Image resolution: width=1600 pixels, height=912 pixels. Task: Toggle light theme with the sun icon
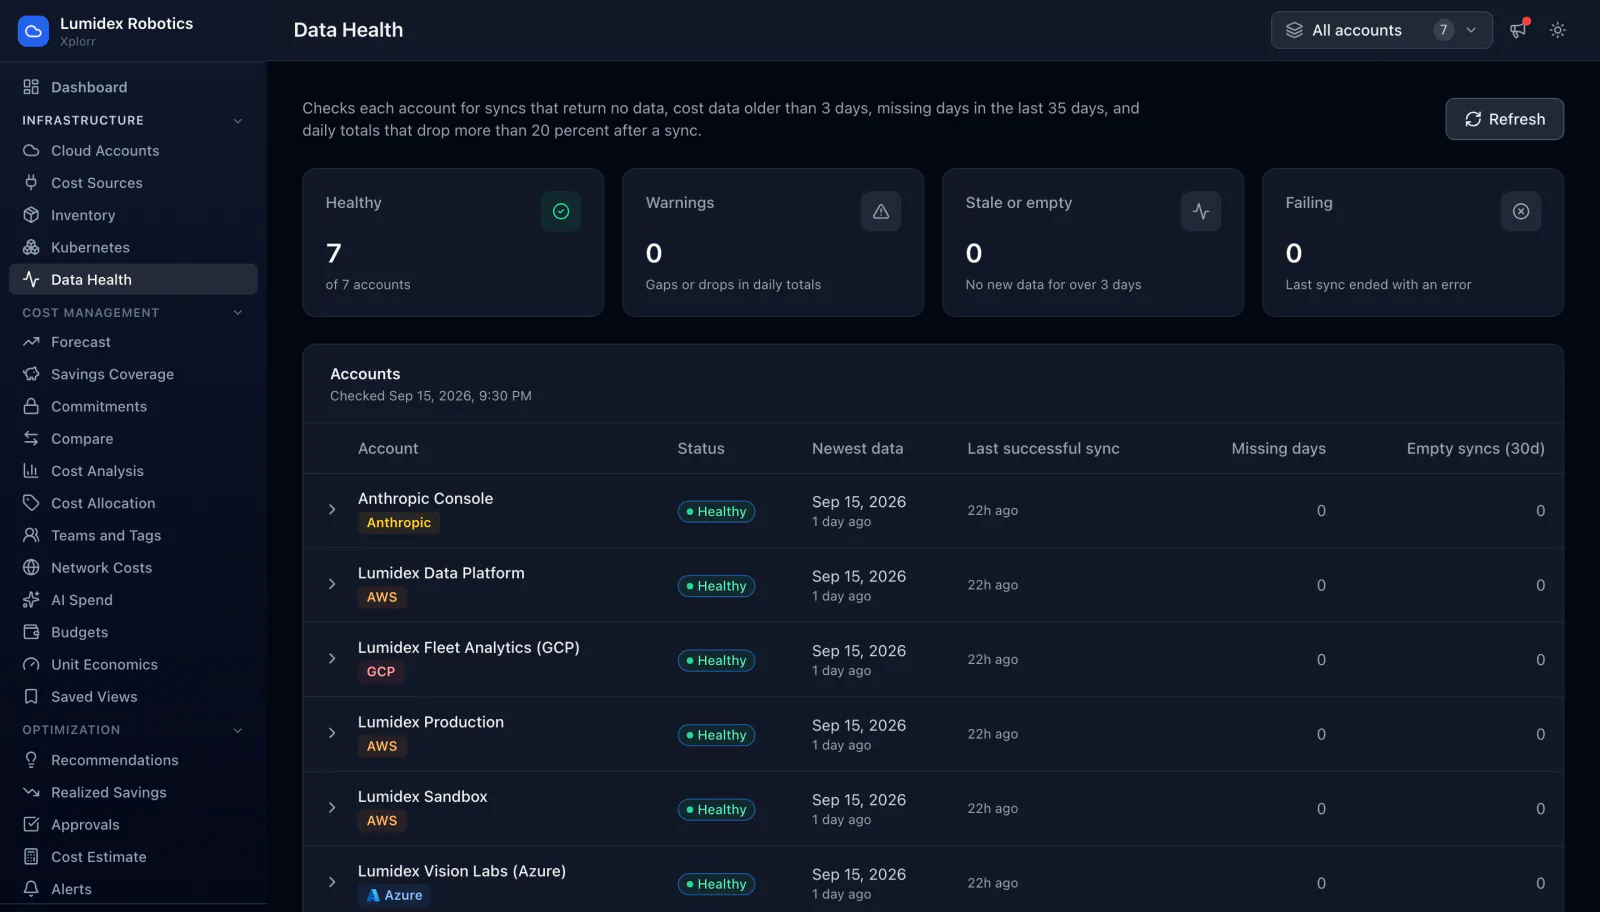coord(1557,30)
